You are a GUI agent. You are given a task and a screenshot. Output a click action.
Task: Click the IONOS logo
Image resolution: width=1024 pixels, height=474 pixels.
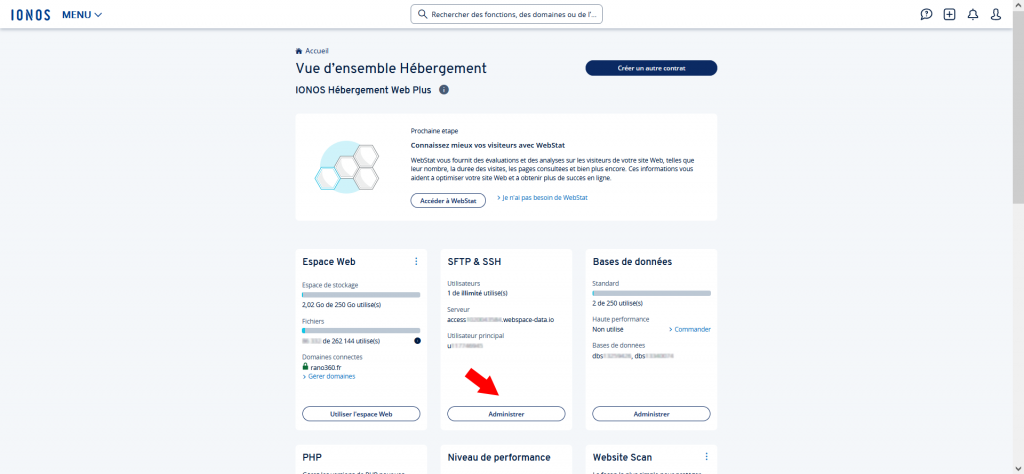(31, 14)
